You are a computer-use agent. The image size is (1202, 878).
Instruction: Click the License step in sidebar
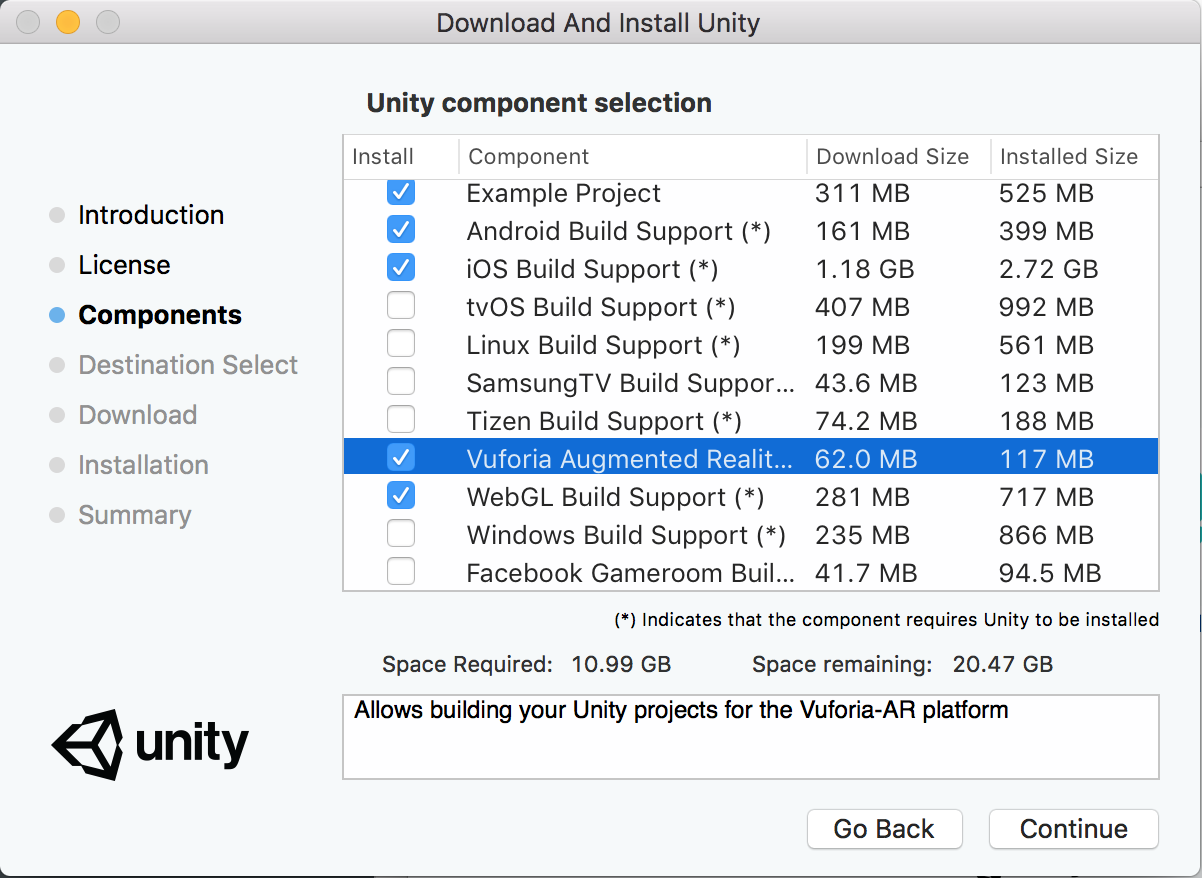(124, 265)
